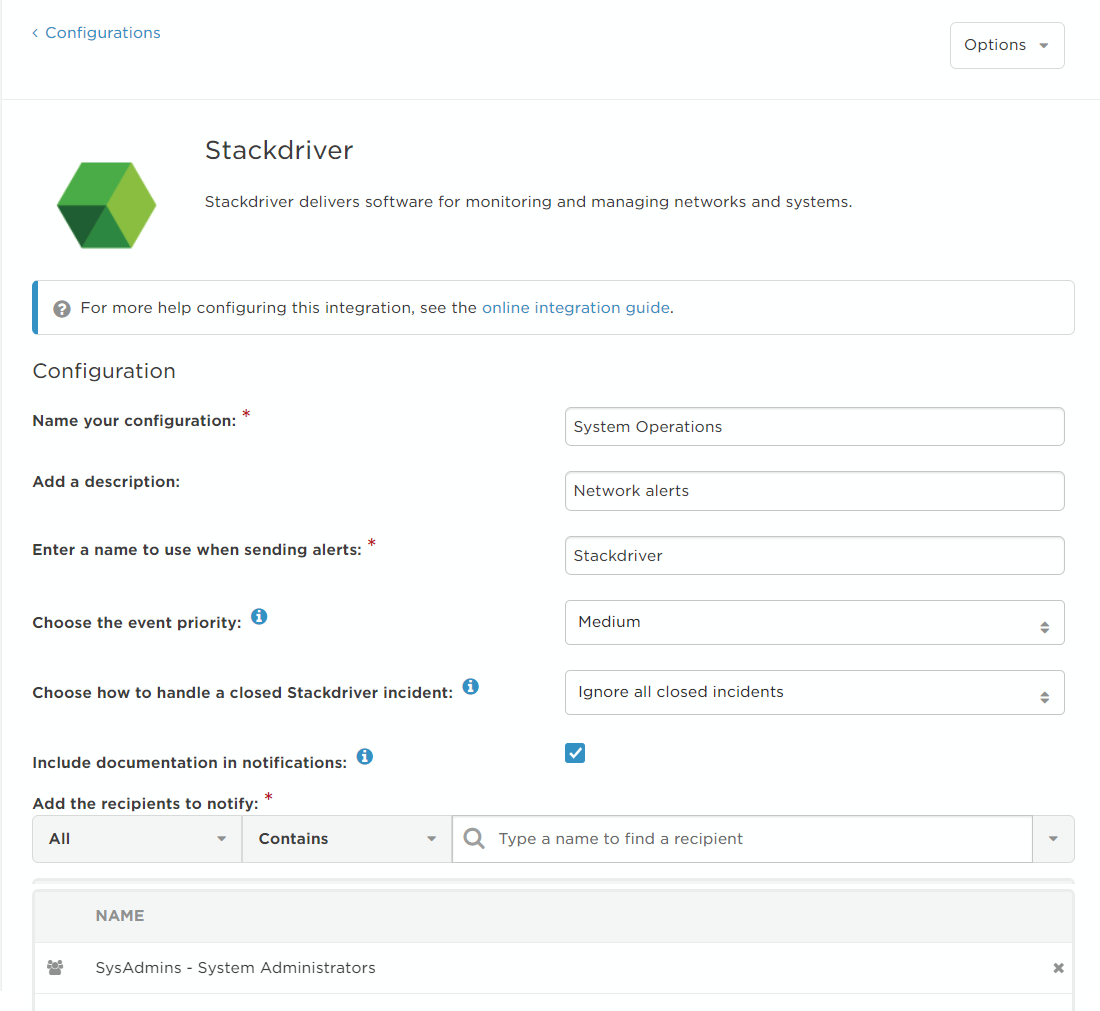The image size is (1100, 1011).
Task: Click the include documentation info icon
Action: pos(365,756)
